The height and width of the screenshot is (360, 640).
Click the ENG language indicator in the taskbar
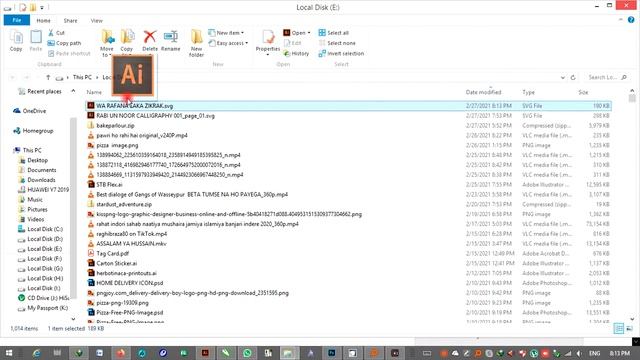tap(595, 353)
